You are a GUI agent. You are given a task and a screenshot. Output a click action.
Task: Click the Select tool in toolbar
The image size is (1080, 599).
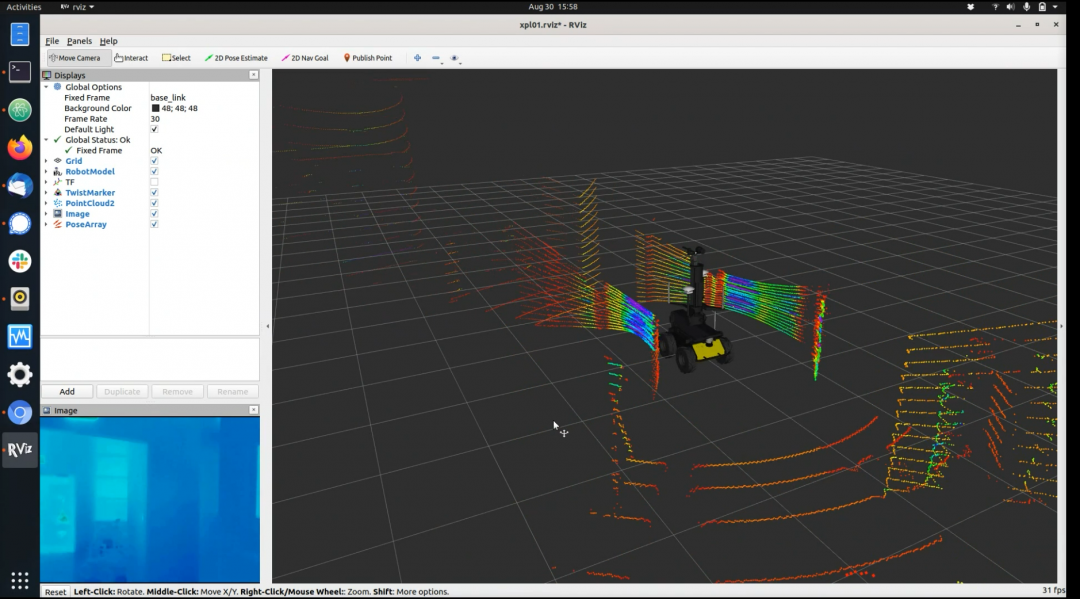click(x=176, y=58)
